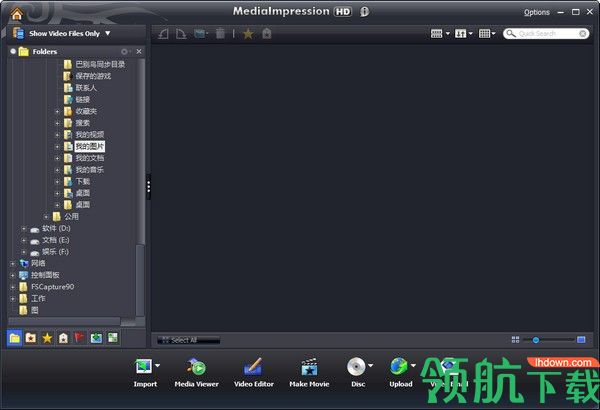
Task: Expand the FSCapture90 folder
Action: click(x=12, y=287)
